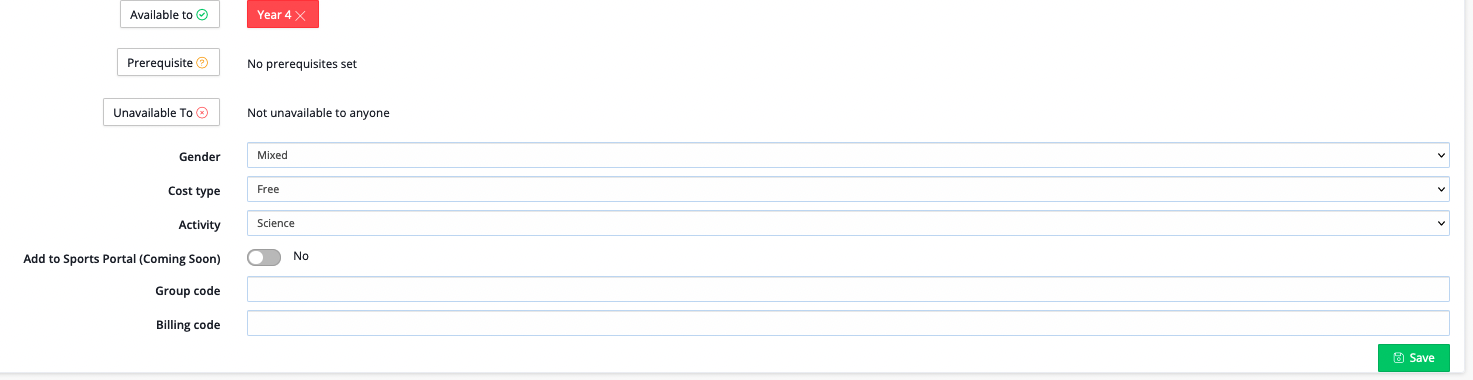The height and width of the screenshot is (380, 1473).
Task: Click orange question icon beside Prerequisite
Action: 202,63
